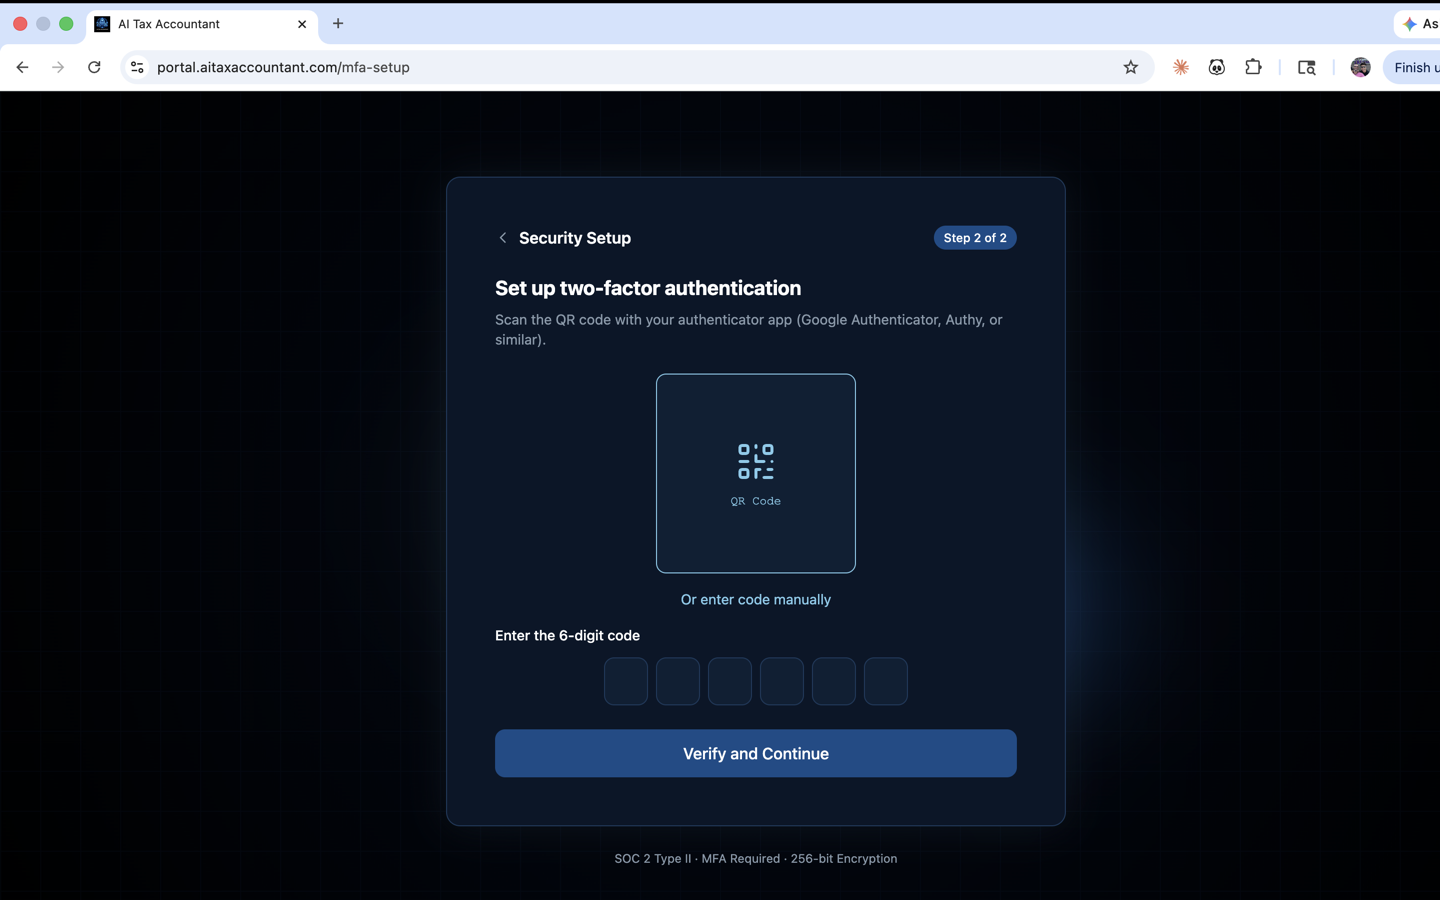Close the AI Tax Accountant tab
1440x900 pixels.
(x=302, y=24)
